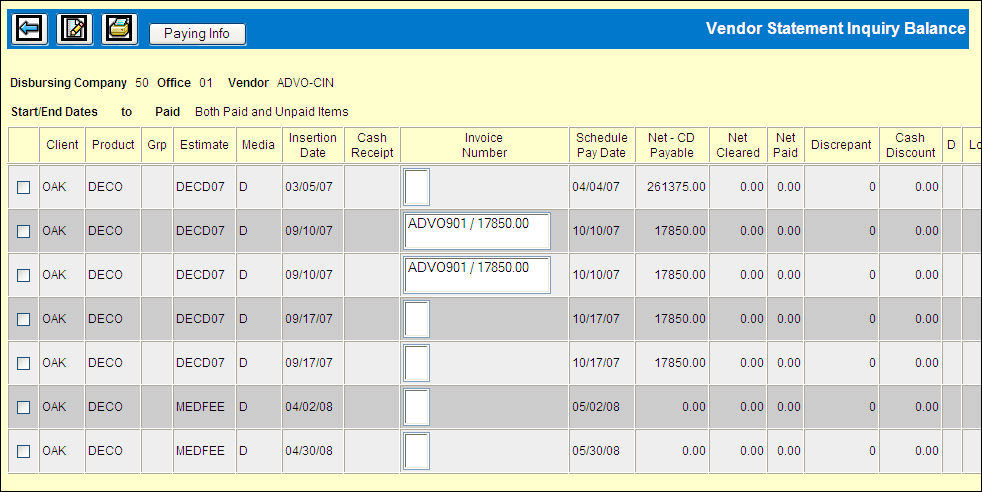Click the Media column header

259,145
